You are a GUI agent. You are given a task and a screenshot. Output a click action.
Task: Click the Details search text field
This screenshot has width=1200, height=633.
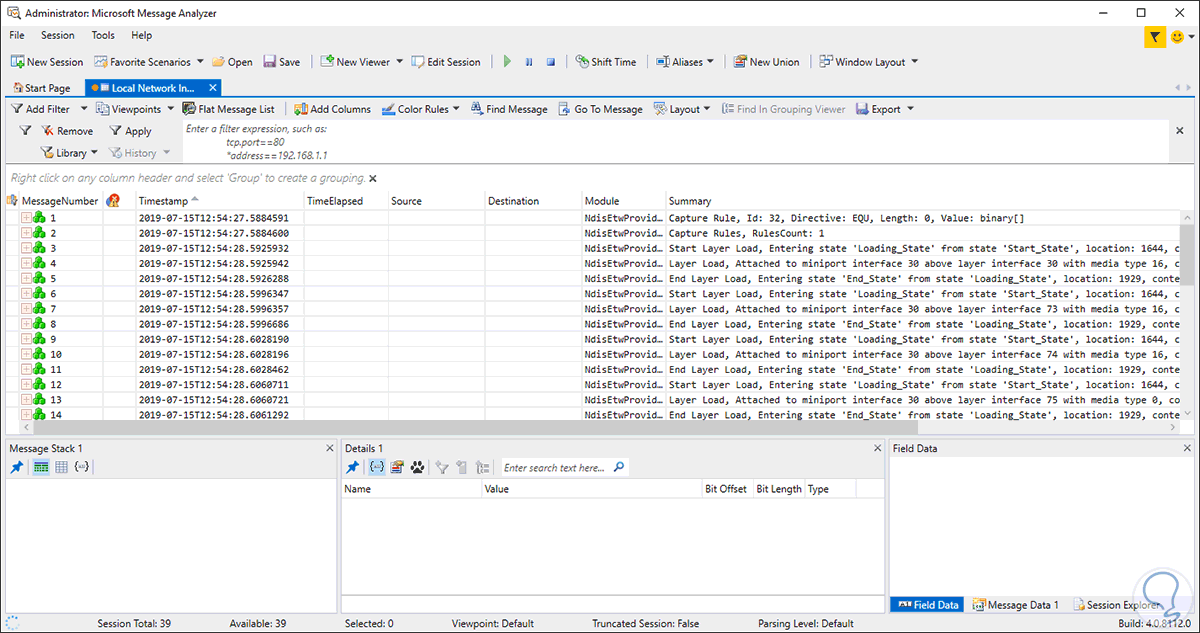[555, 467]
